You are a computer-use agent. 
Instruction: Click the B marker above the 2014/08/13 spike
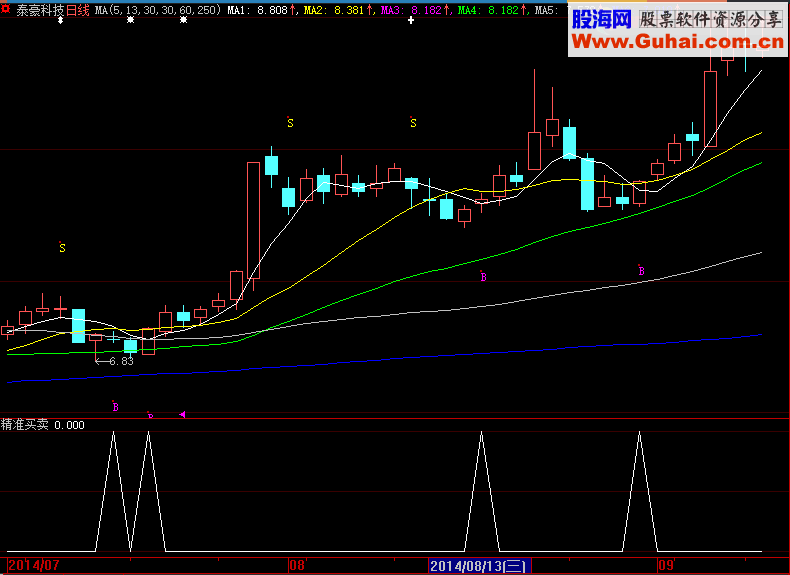tap(483, 276)
